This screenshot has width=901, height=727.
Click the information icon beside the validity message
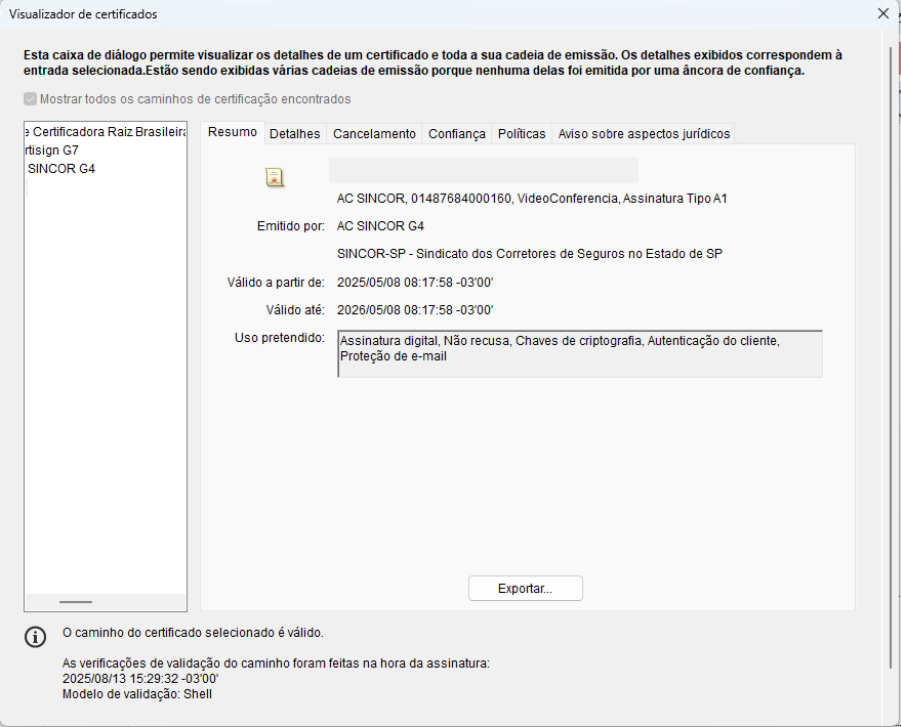(35, 637)
